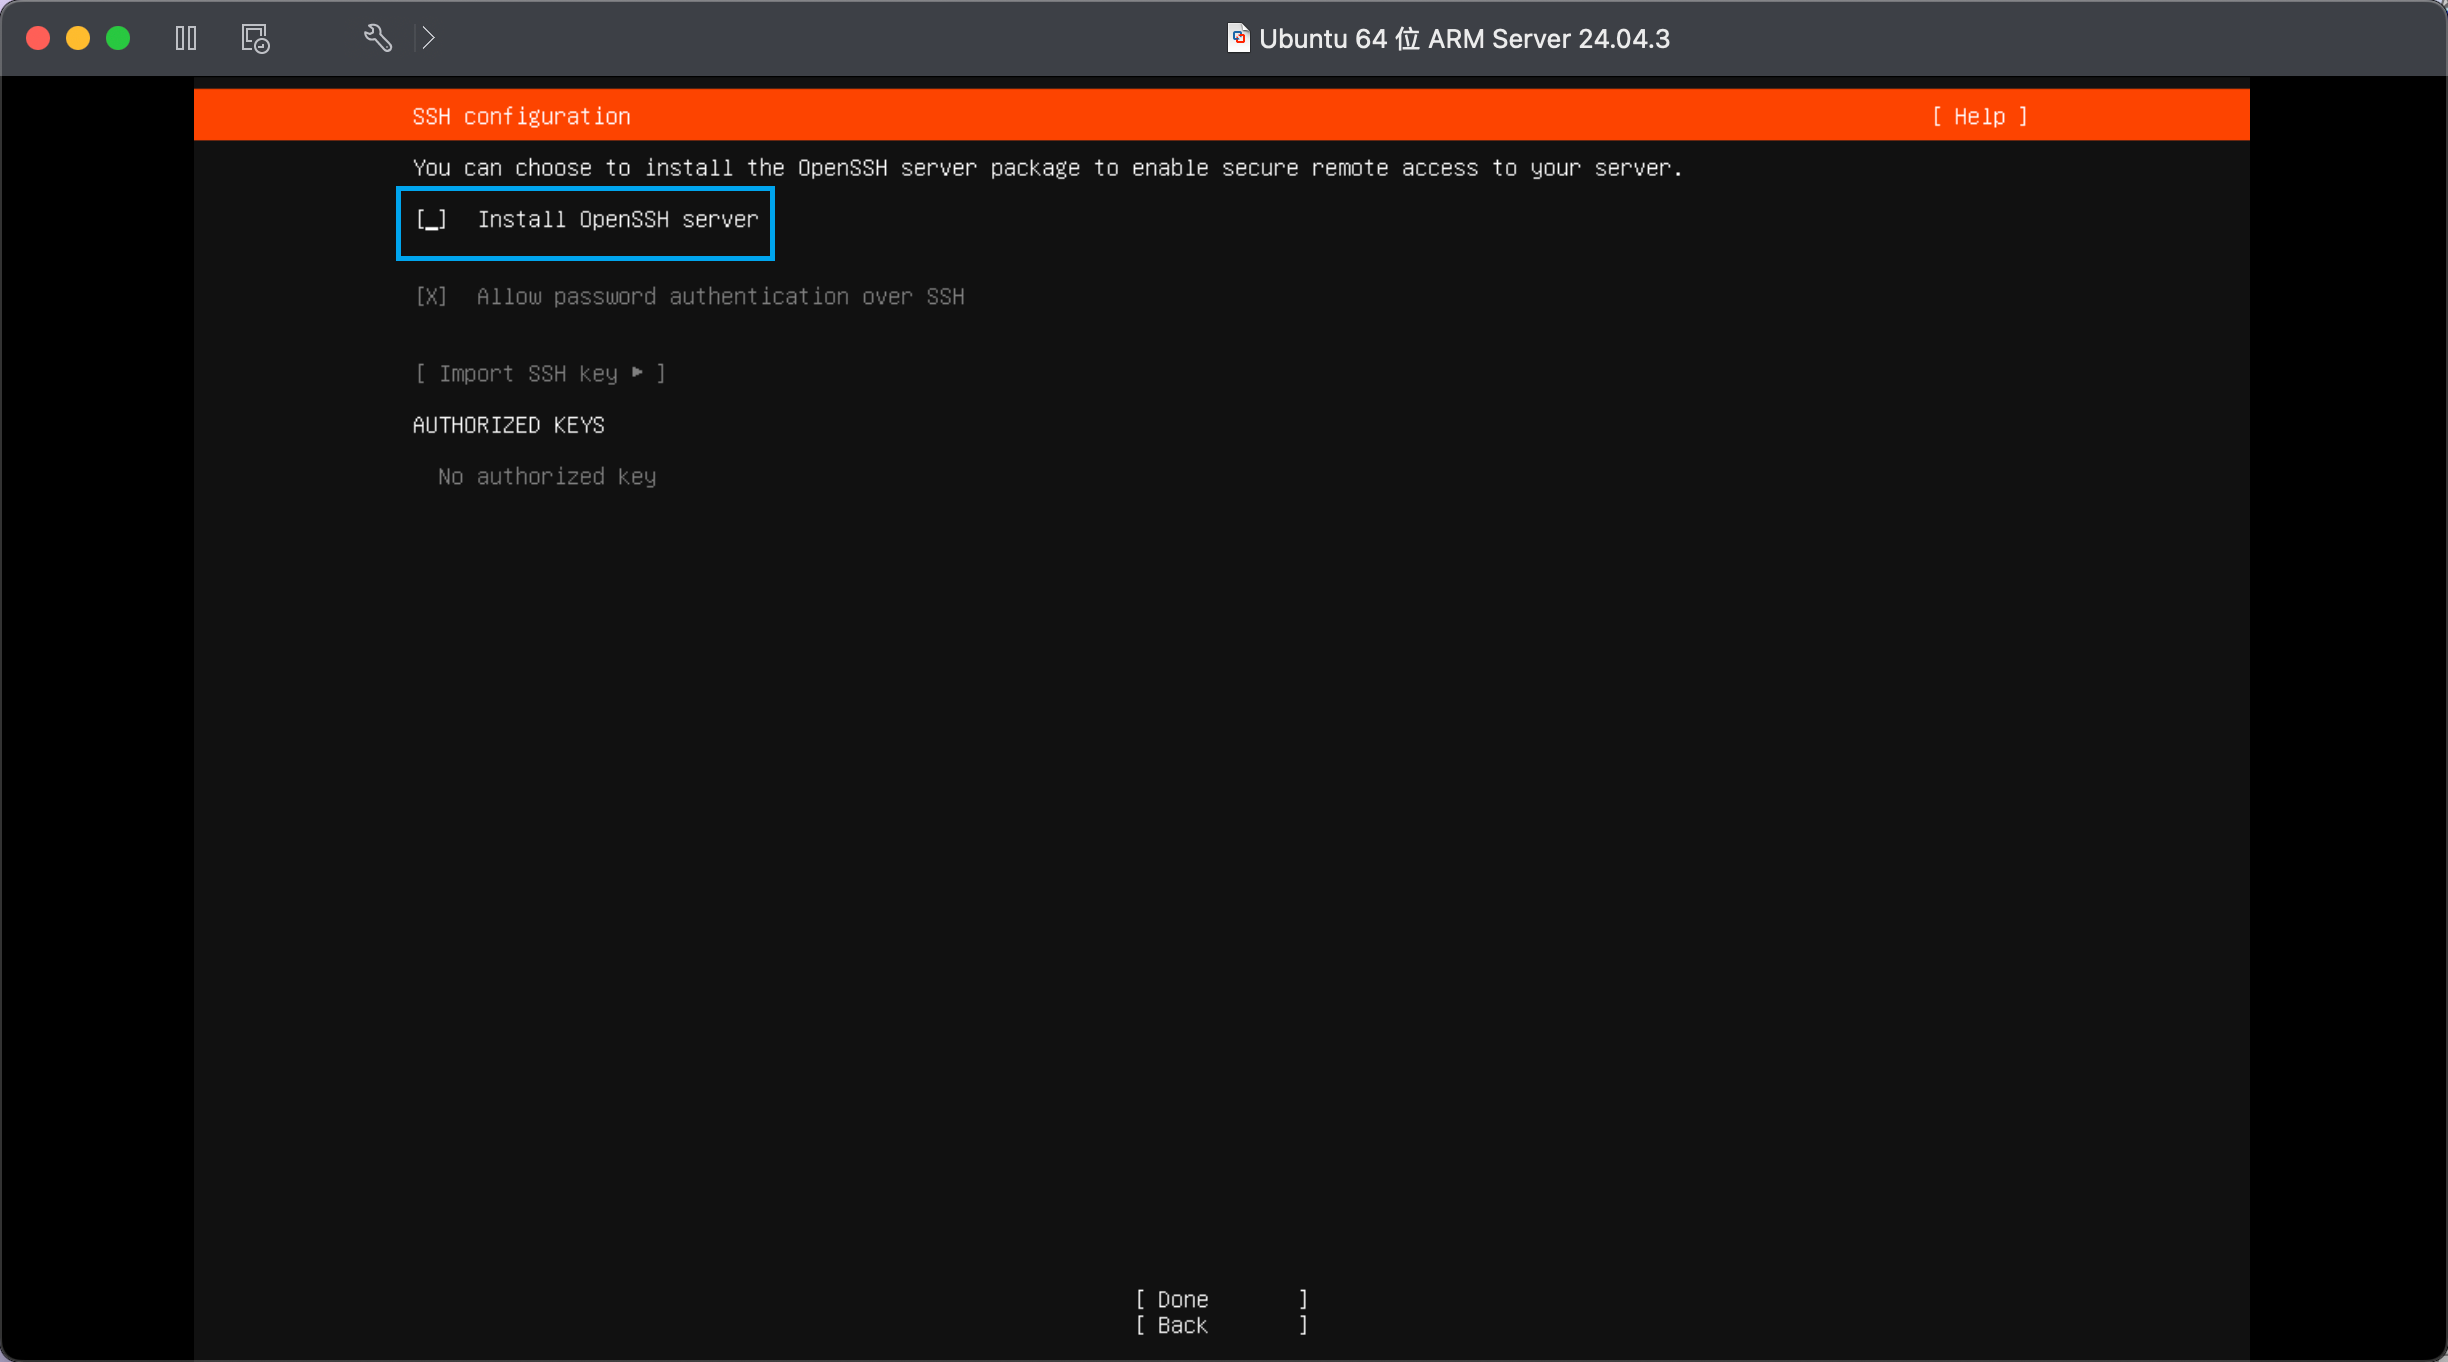The height and width of the screenshot is (1362, 2448).
Task: Open VM settings wrench icon
Action: click(x=377, y=38)
